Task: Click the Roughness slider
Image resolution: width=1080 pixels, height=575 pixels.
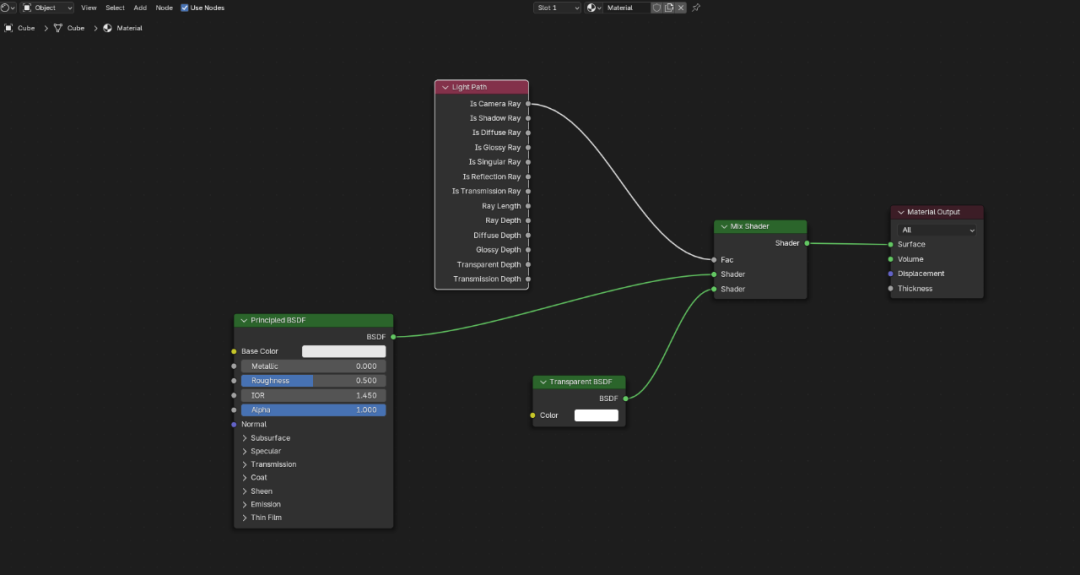Action: [x=313, y=381]
